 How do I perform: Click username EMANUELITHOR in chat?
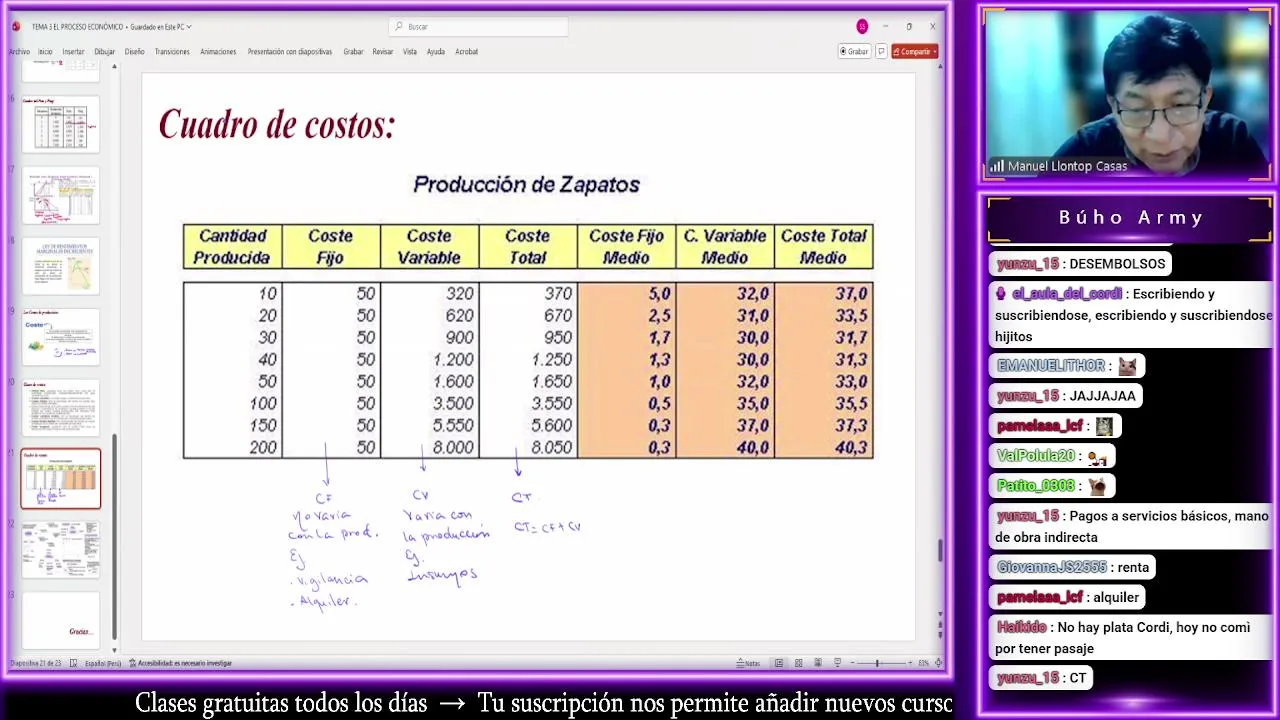pos(1050,366)
